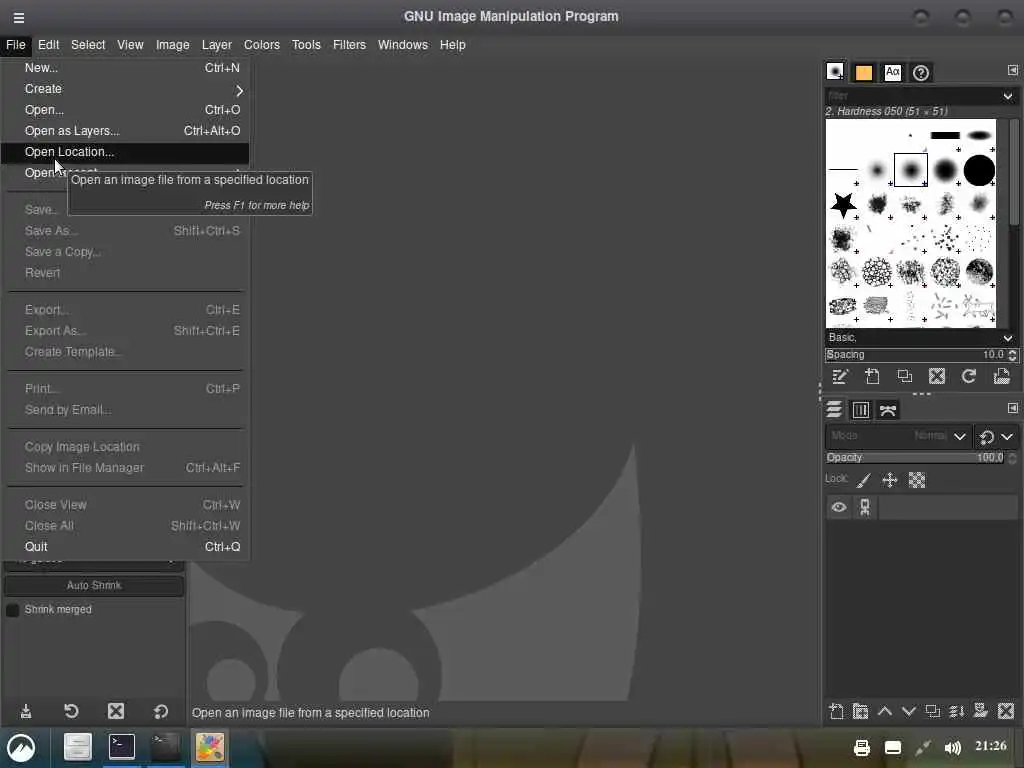
Task: Select the black star brush thumbnail
Action: point(843,204)
